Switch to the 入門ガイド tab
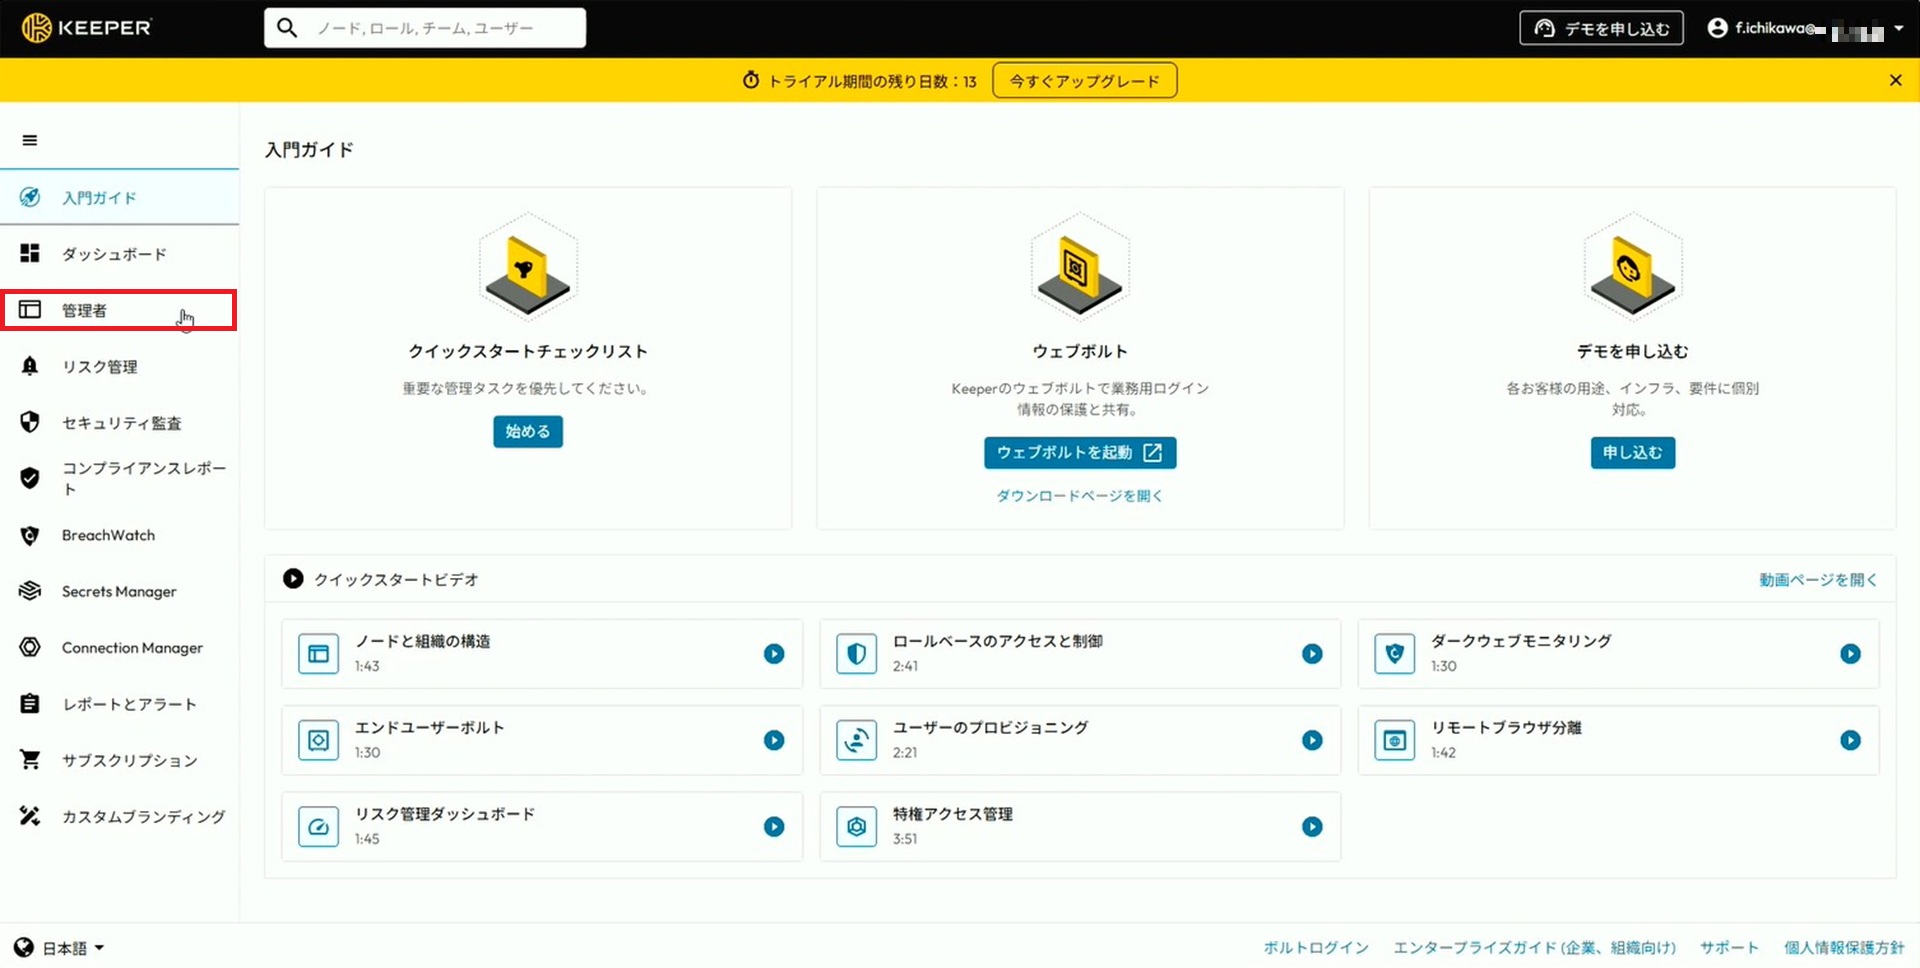 99,197
